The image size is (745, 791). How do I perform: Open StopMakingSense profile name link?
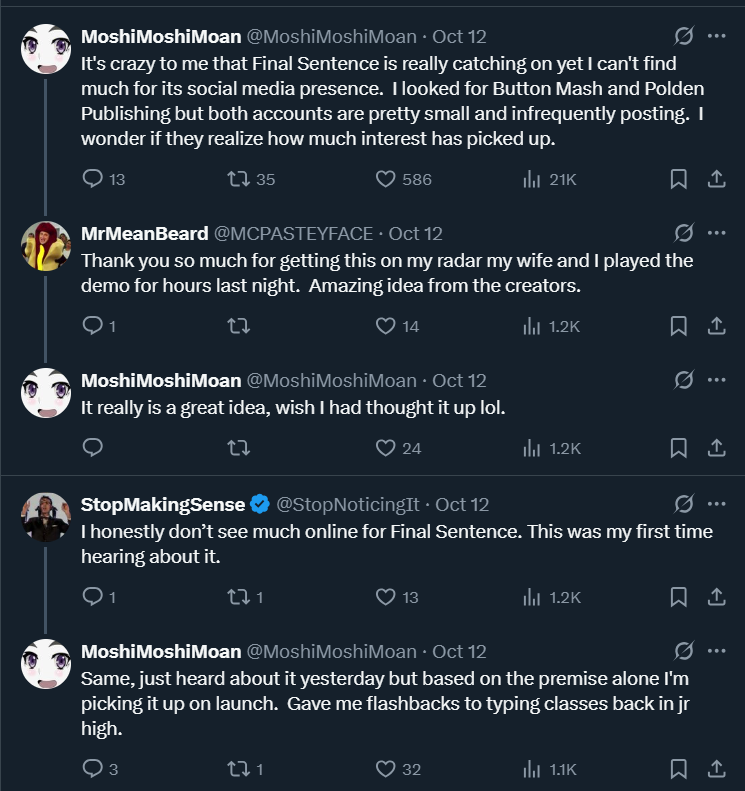pyautogui.click(x=161, y=504)
